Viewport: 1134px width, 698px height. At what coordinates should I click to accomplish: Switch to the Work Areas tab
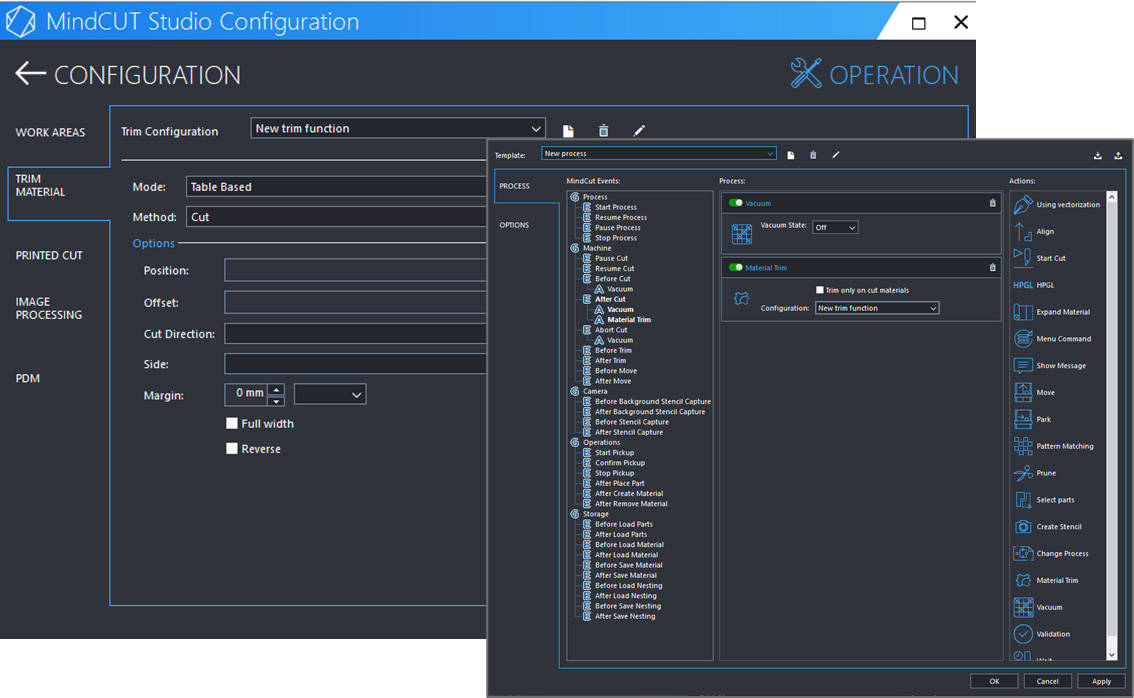point(51,132)
